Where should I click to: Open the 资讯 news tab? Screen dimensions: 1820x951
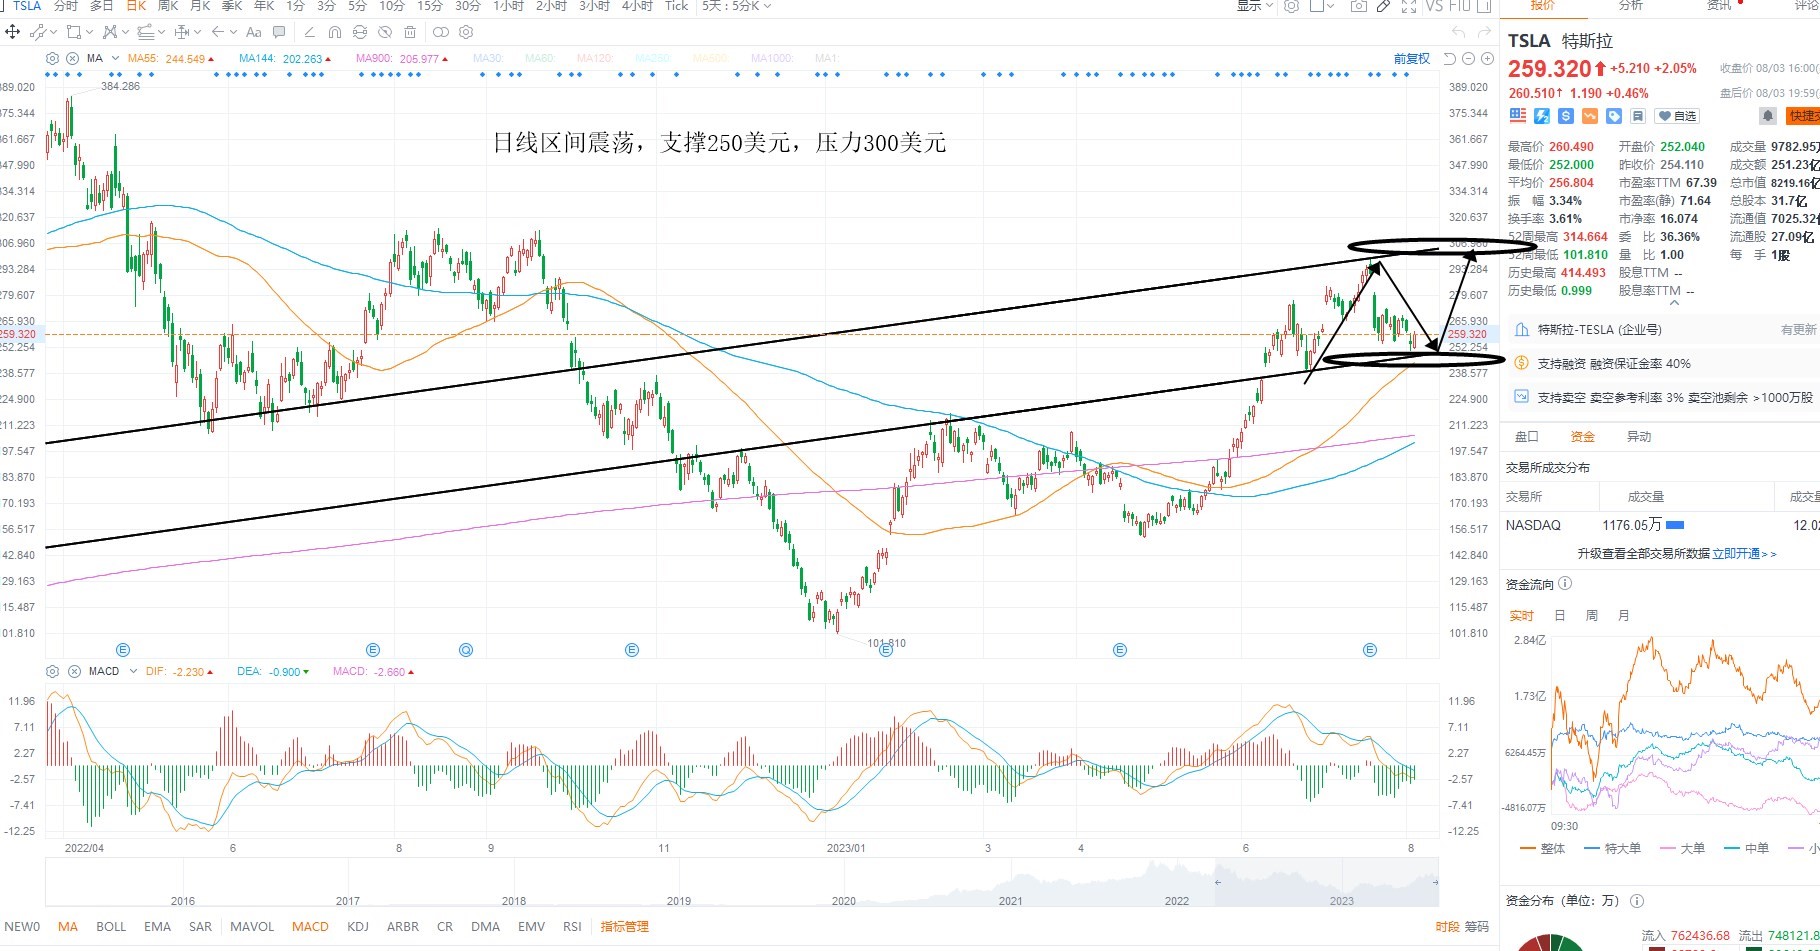(x=1719, y=6)
